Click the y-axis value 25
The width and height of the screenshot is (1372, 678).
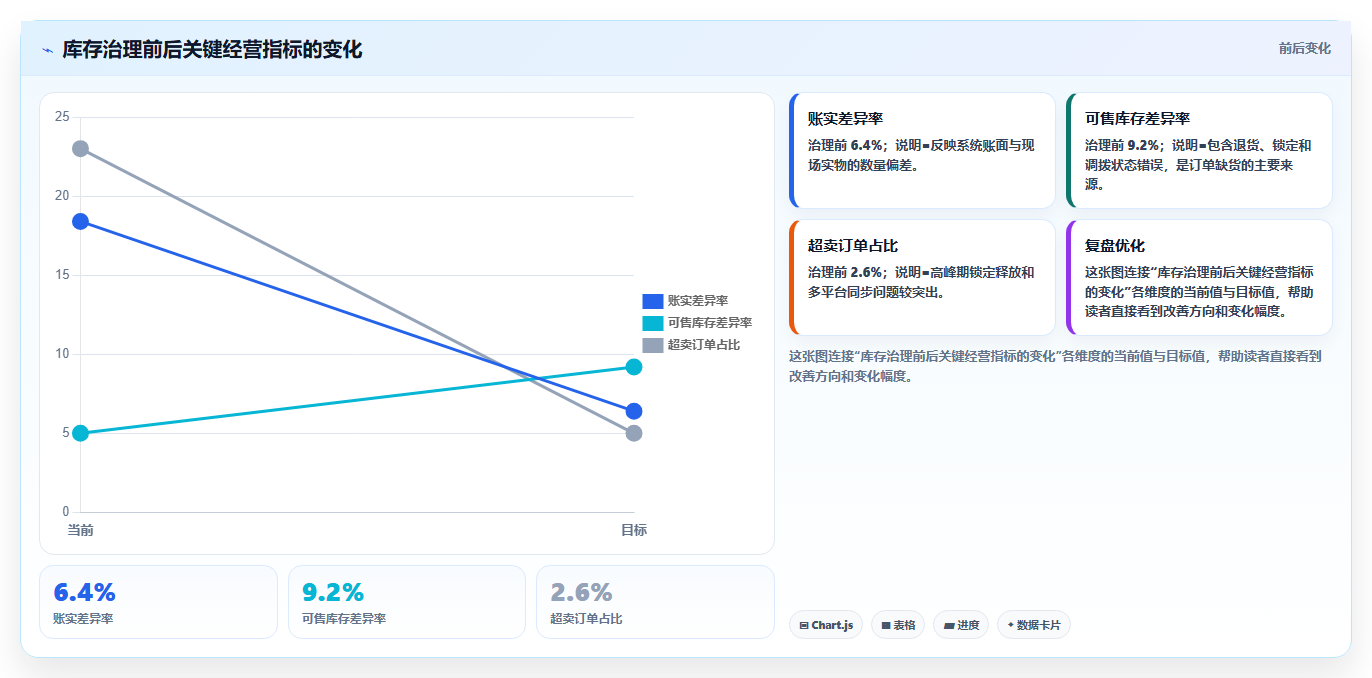[62, 117]
